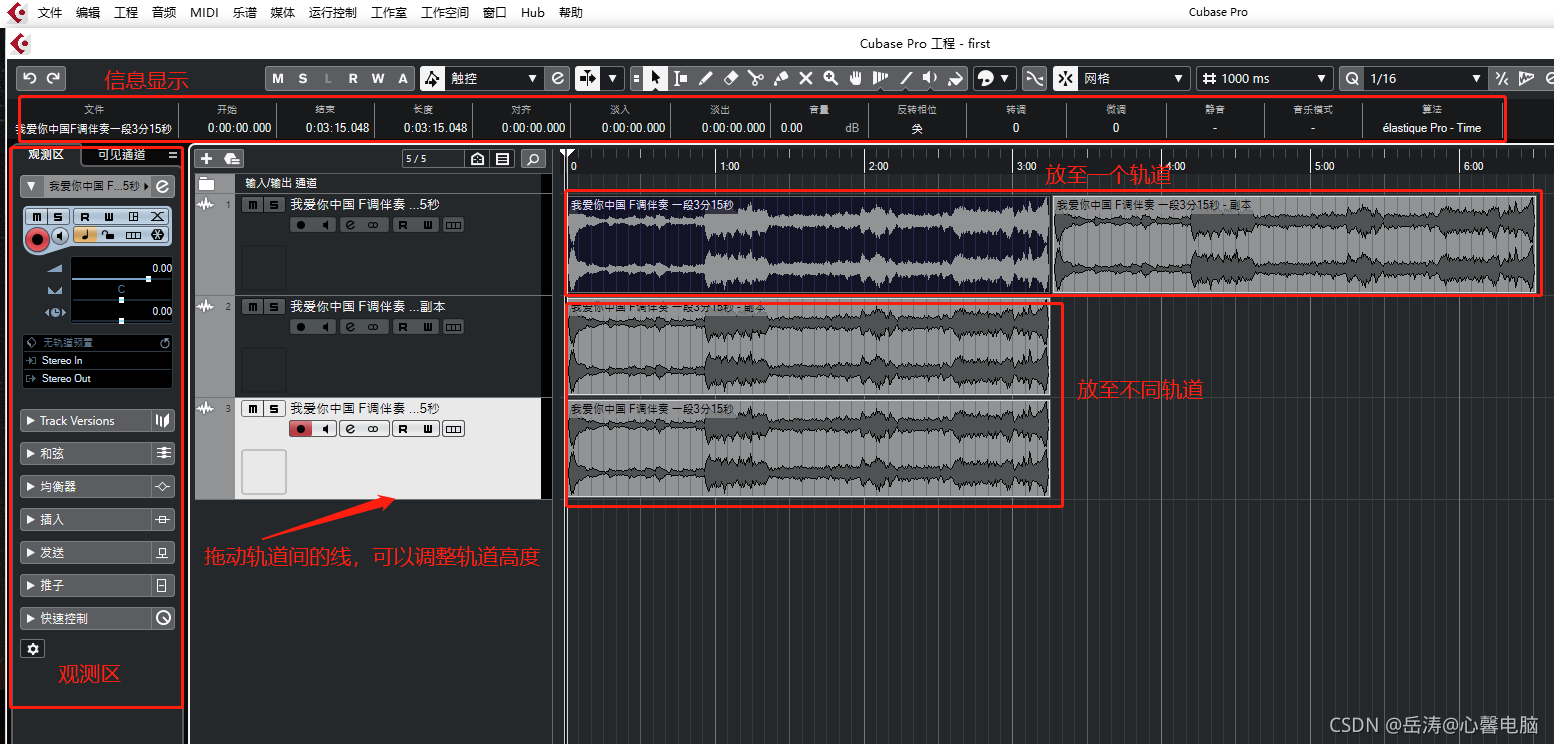Click the Stereo Out output routing

tap(97, 379)
